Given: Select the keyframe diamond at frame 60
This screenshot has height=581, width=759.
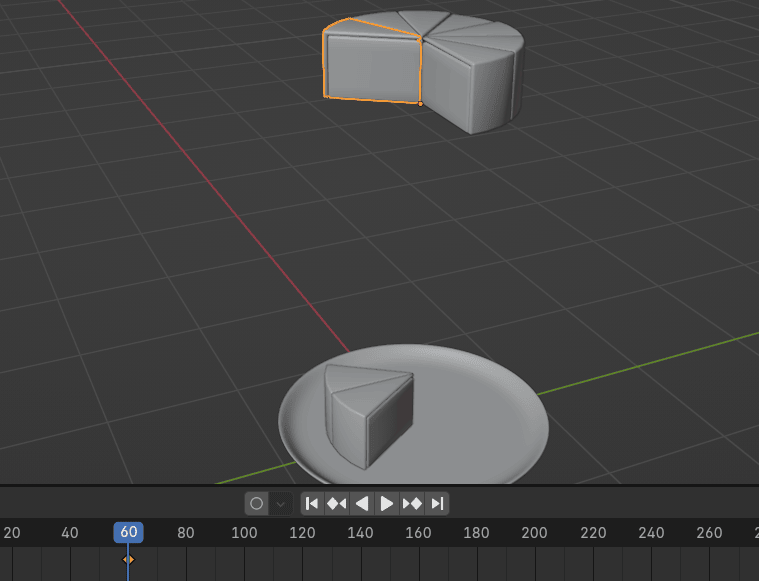Looking at the screenshot, I should pyautogui.click(x=128, y=559).
